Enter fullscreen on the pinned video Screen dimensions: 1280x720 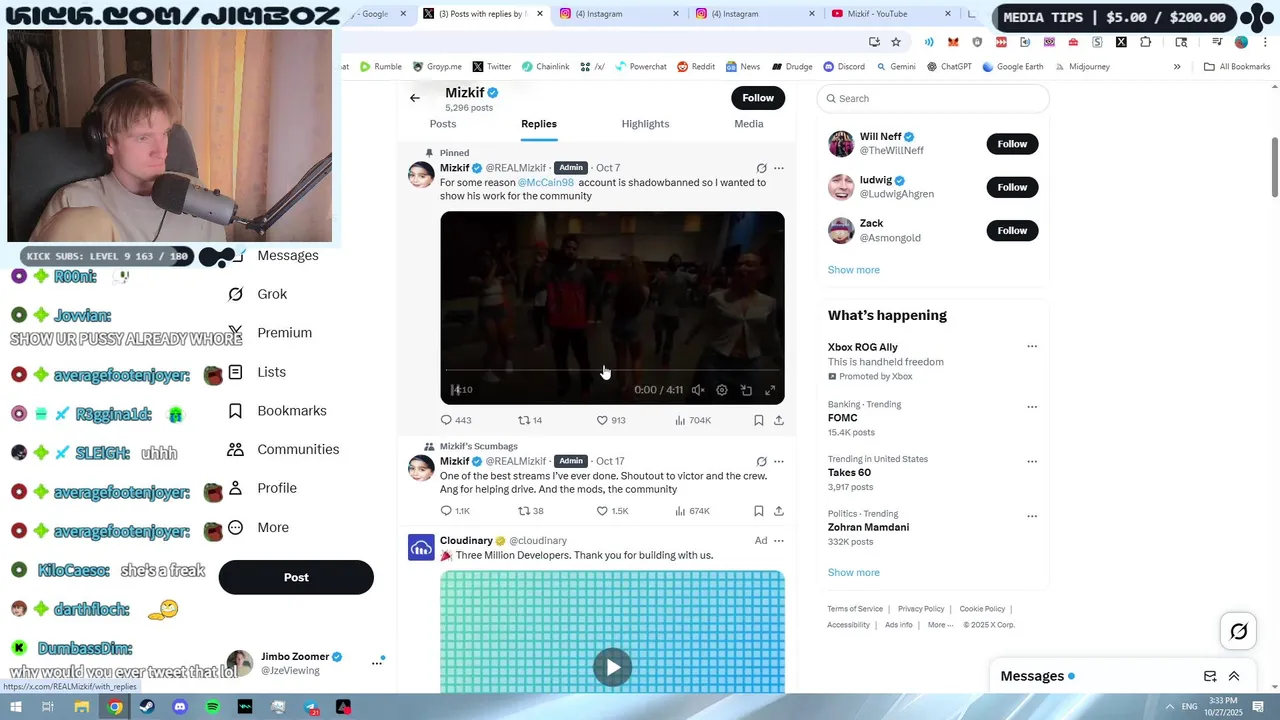[770, 390]
